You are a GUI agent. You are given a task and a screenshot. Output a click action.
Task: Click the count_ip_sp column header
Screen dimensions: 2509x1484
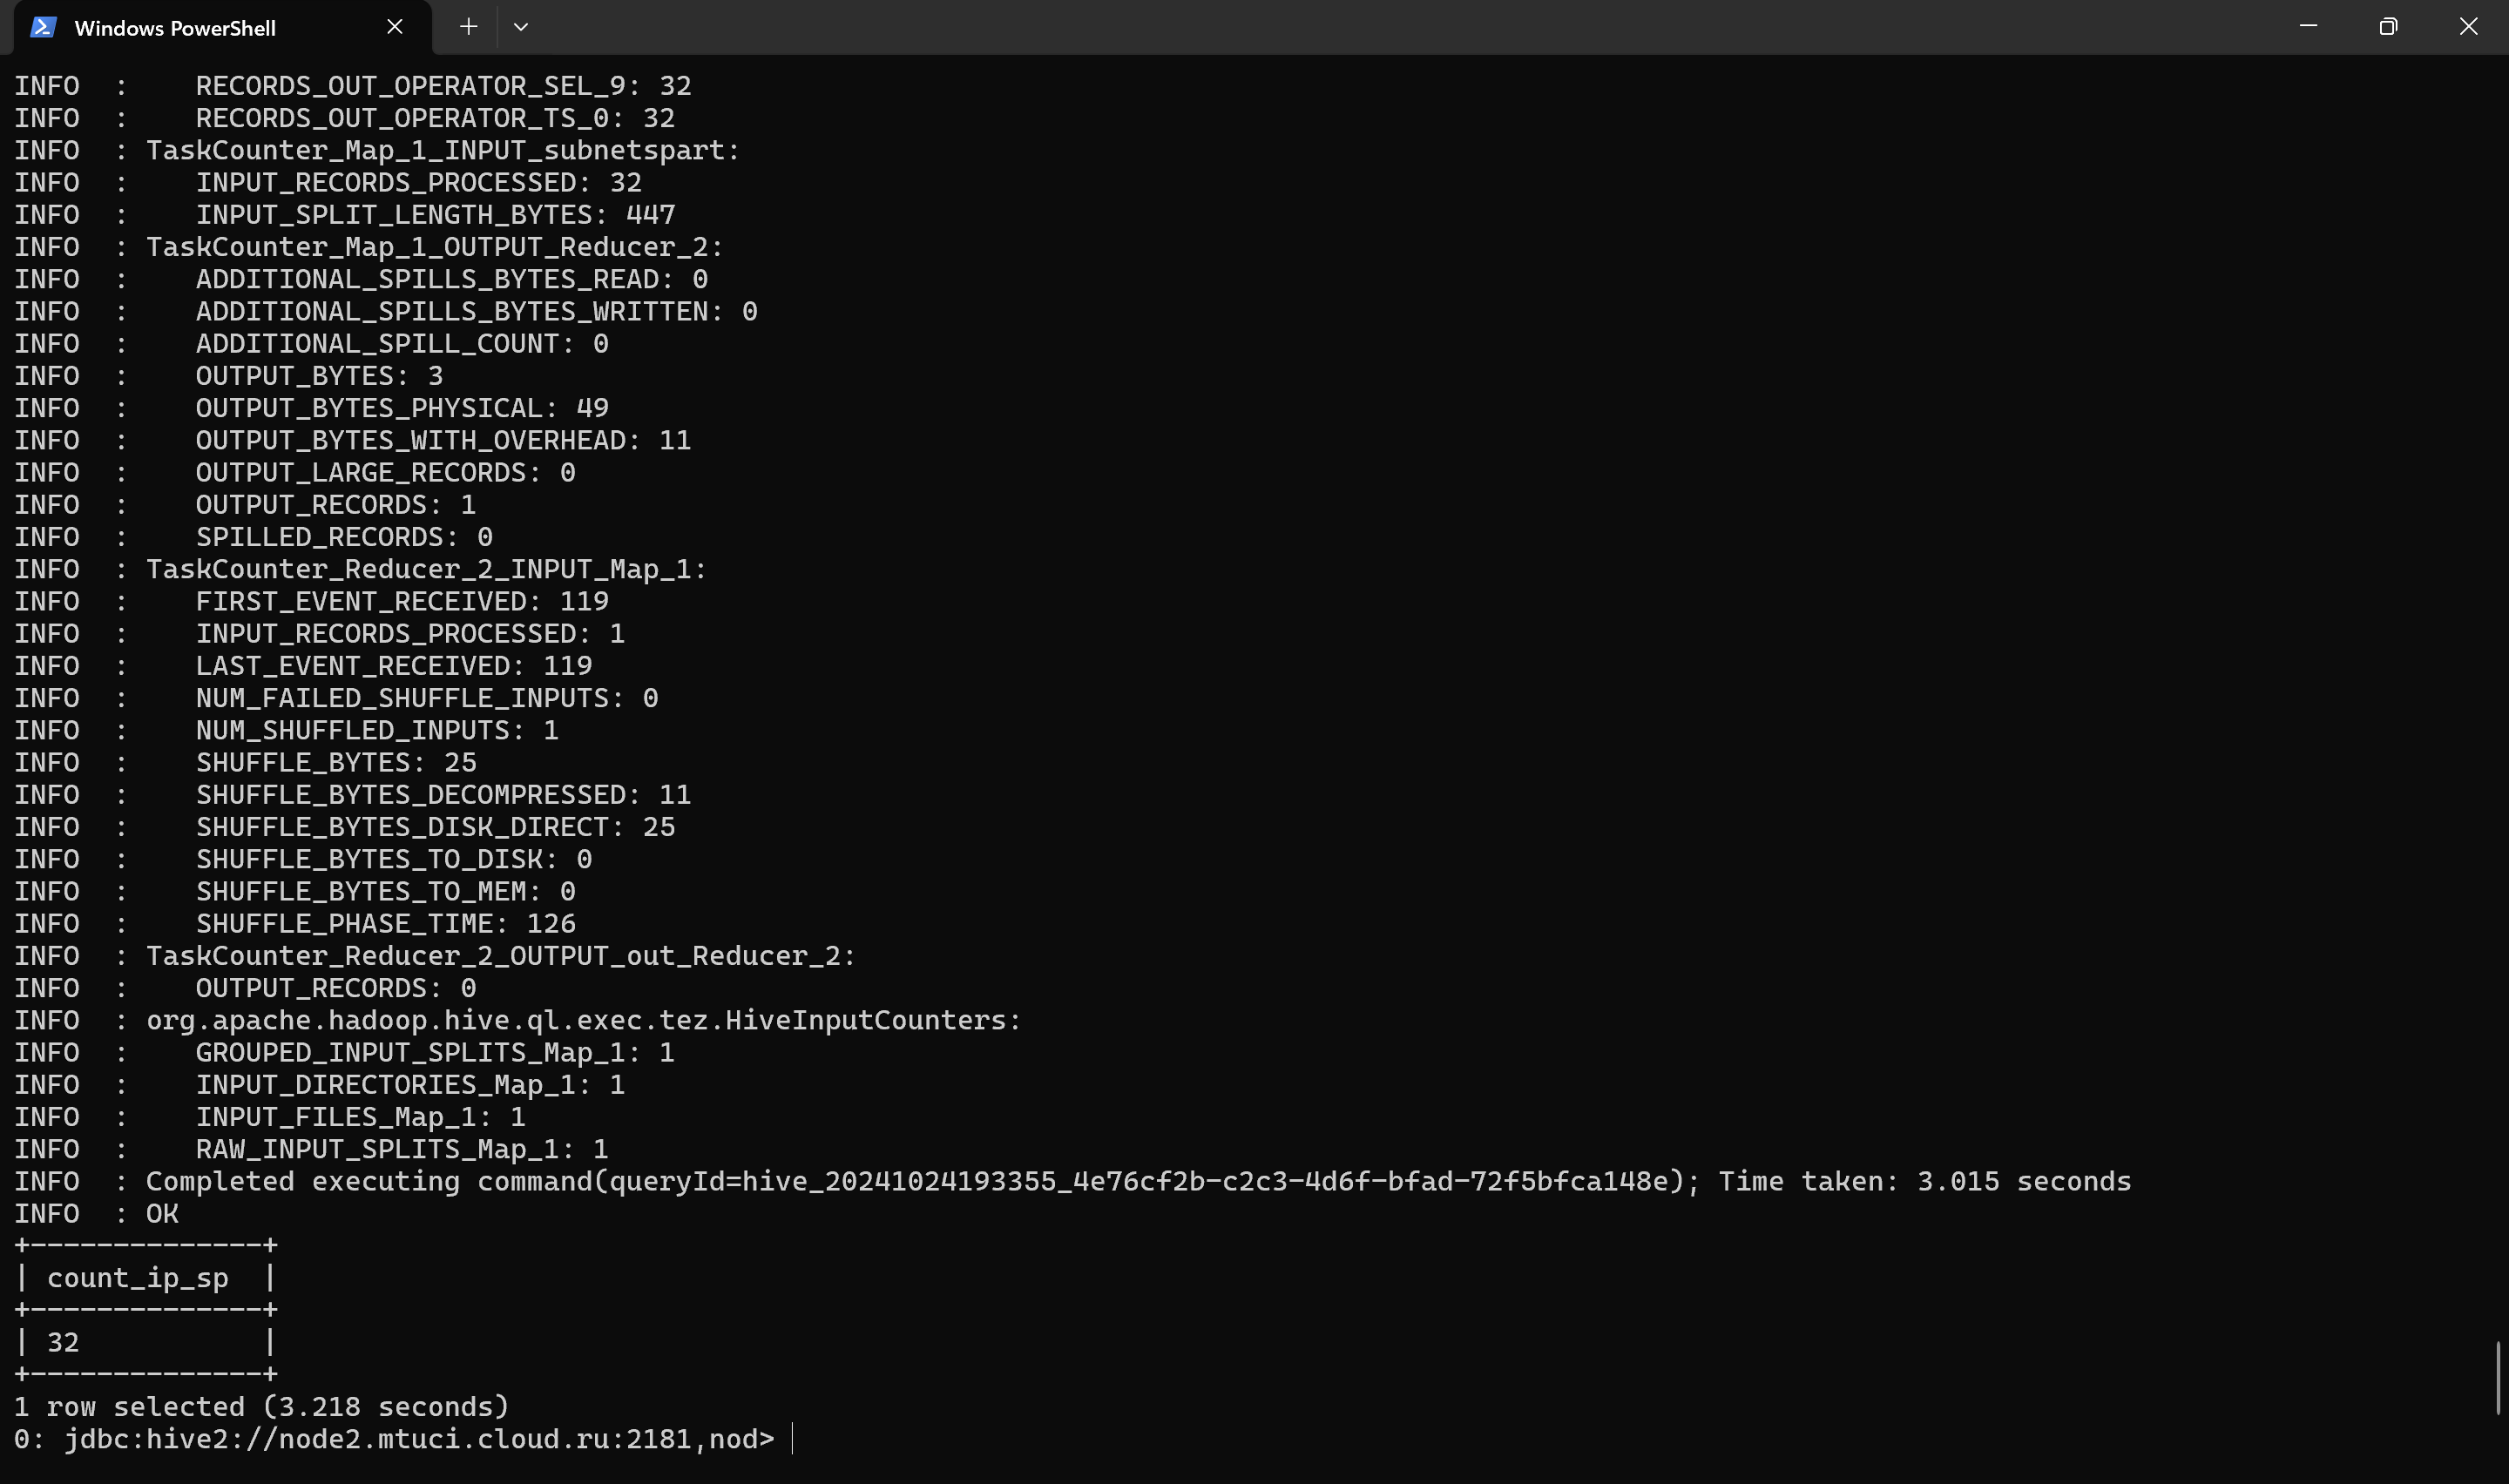[x=138, y=1278]
